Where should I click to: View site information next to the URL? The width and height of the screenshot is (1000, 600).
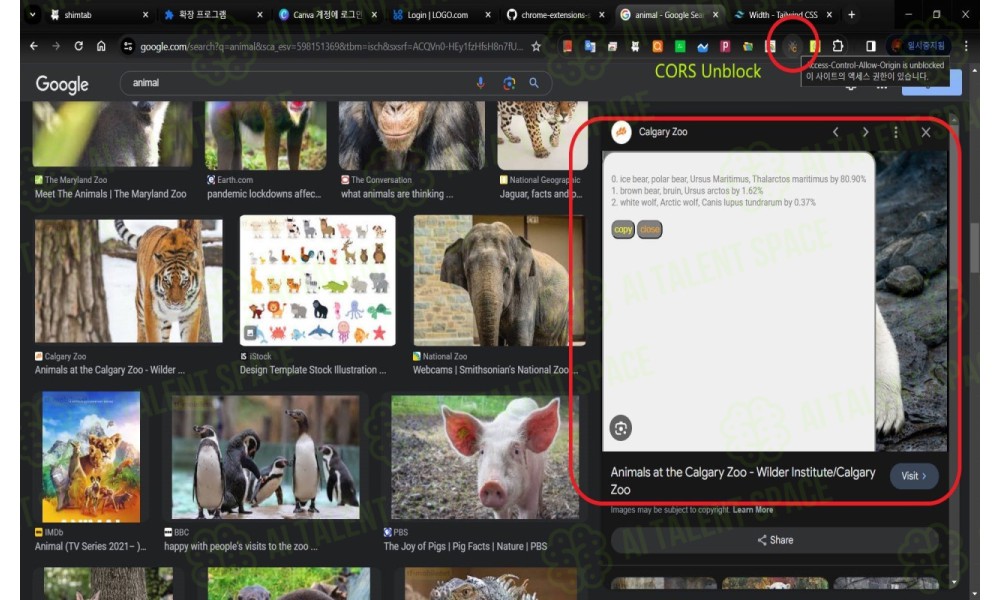point(128,46)
